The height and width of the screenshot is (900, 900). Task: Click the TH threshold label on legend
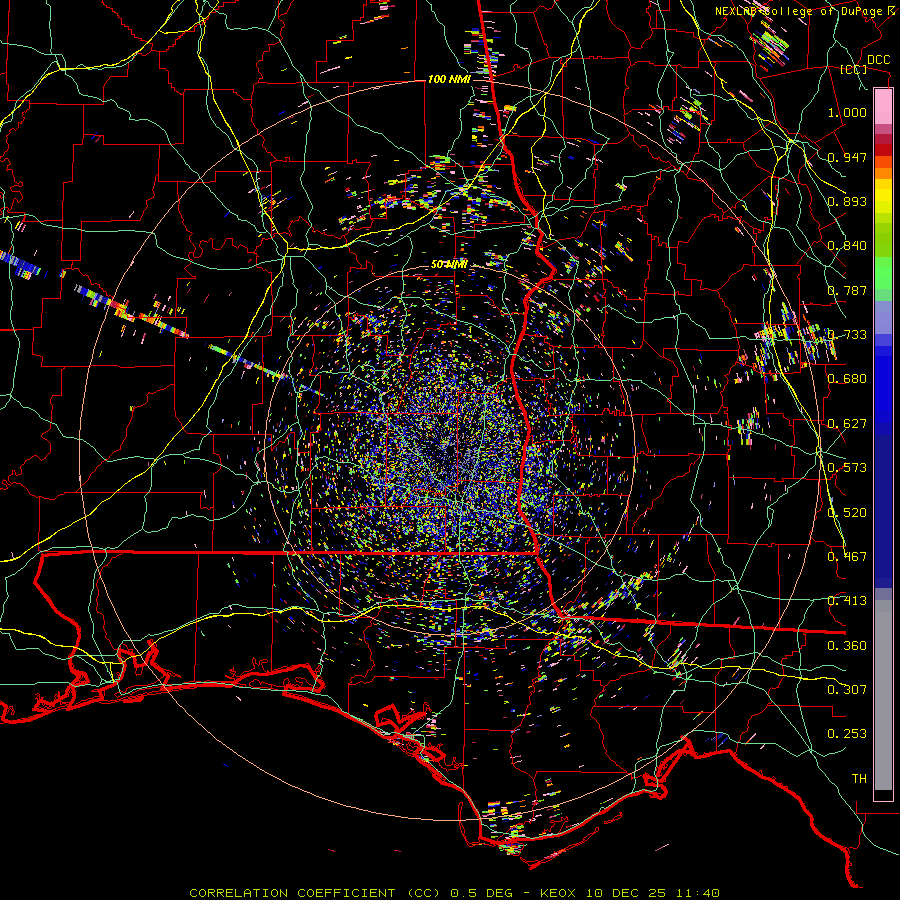[x=859, y=779]
